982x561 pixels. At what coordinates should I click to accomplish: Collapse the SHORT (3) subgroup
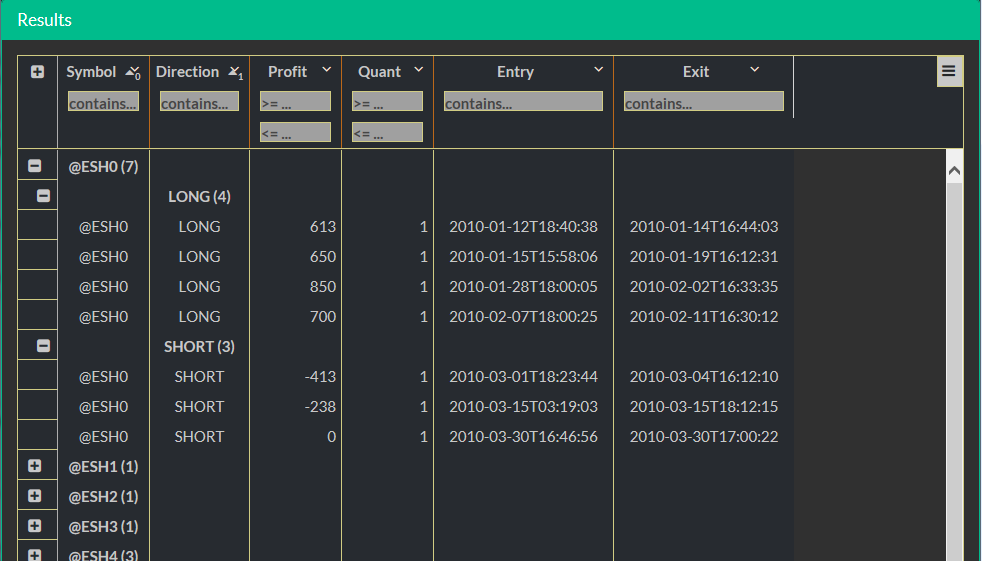pyautogui.click(x=43, y=346)
